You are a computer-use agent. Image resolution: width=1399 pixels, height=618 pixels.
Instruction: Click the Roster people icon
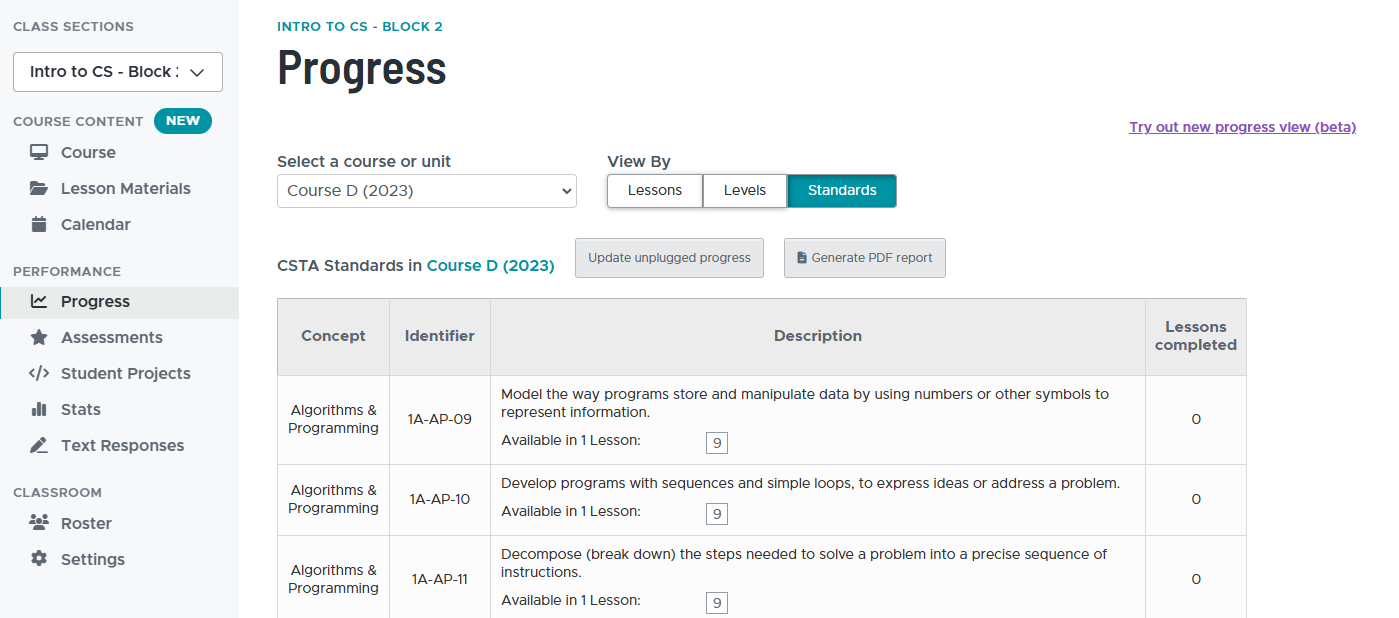coord(39,524)
